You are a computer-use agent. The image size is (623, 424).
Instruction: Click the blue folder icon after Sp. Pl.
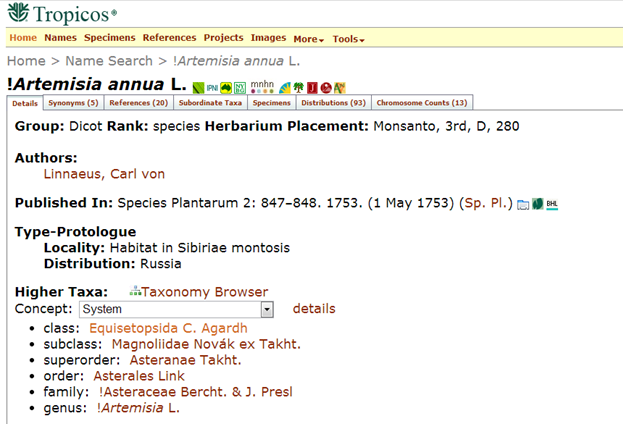[x=523, y=204]
